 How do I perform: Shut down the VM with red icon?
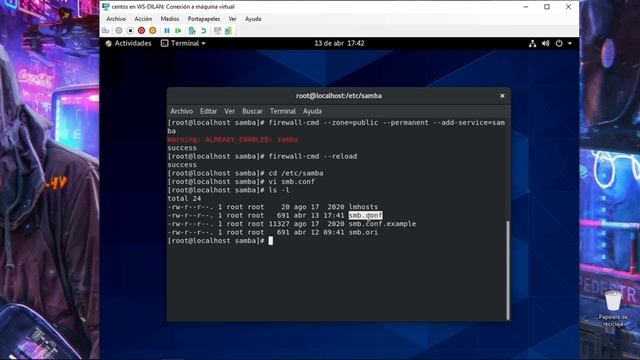141,31
